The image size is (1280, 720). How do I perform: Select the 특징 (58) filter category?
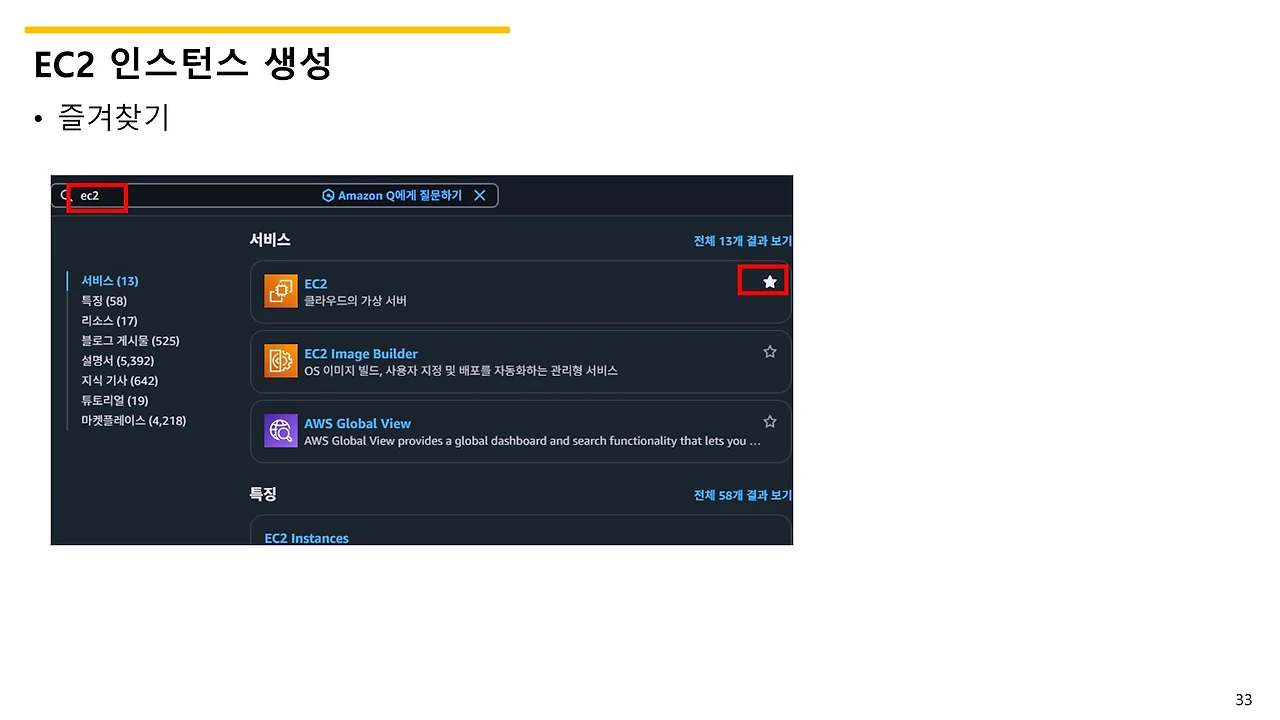102,301
